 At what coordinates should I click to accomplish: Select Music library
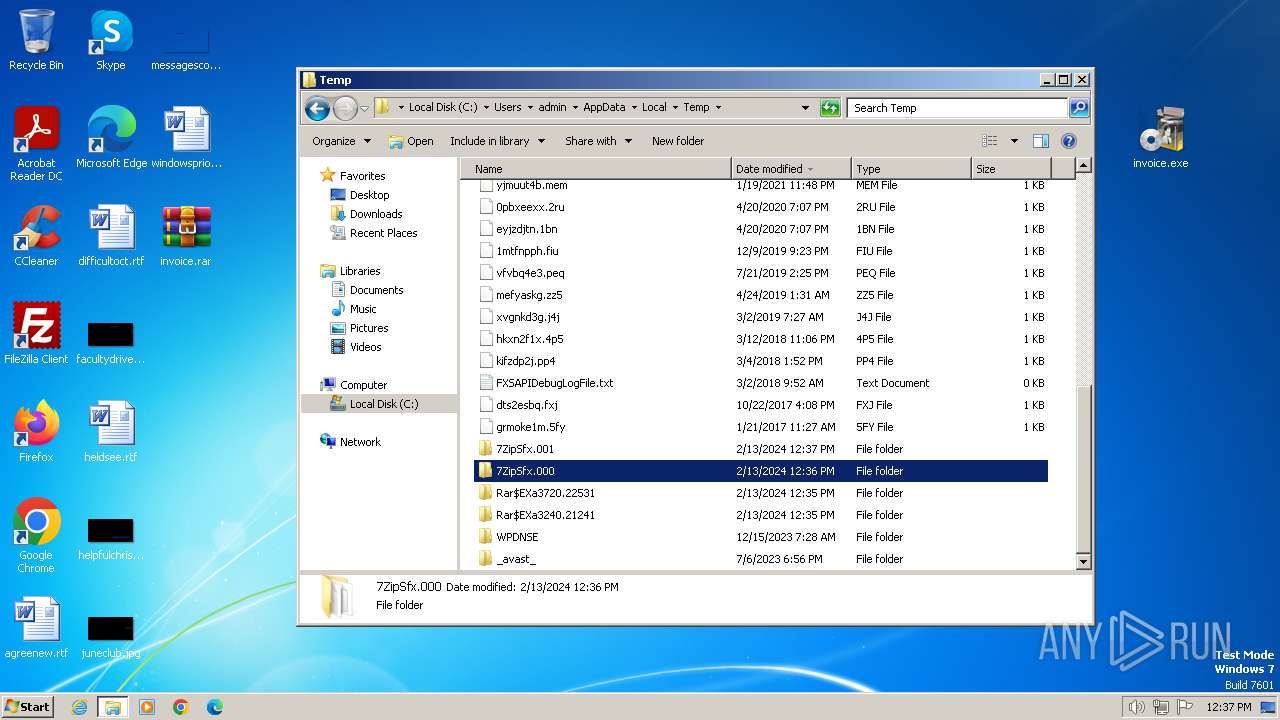click(x=362, y=309)
